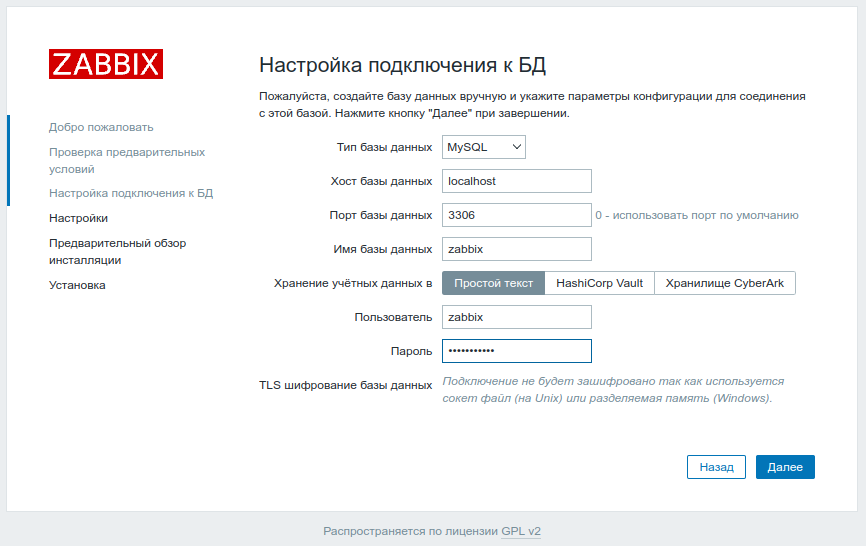Select the Настройка подключения к БД step
The width and height of the screenshot is (866, 546).
click(x=131, y=193)
